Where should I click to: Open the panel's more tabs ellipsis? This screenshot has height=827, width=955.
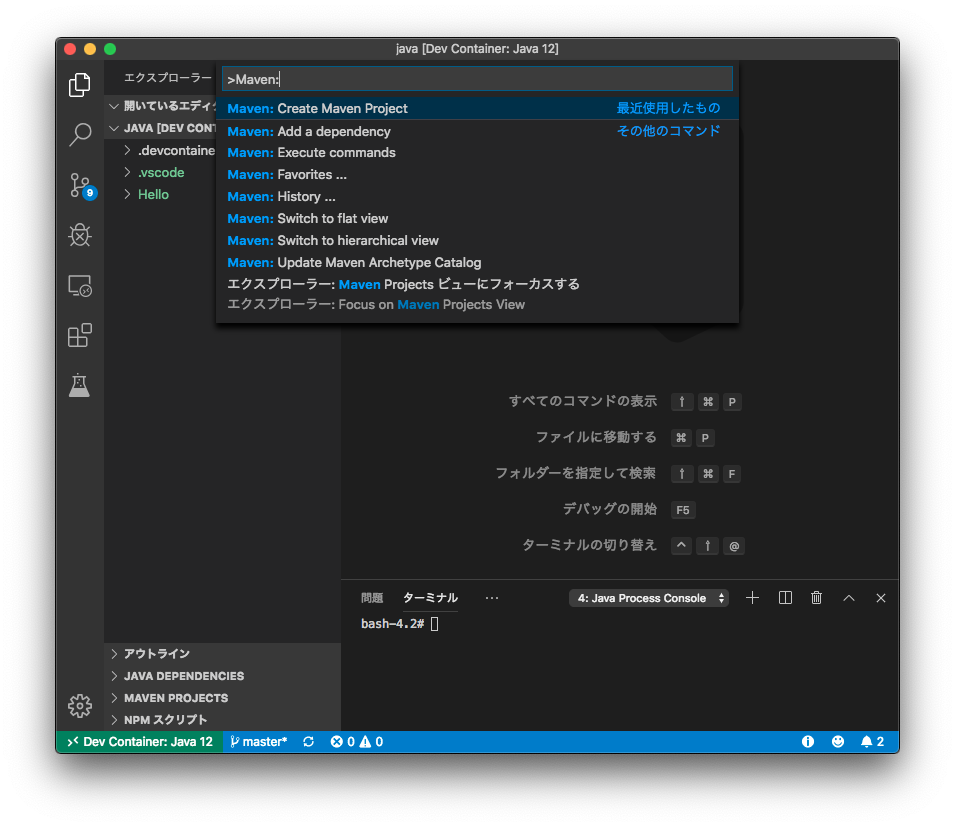click(x=492, y=598)
